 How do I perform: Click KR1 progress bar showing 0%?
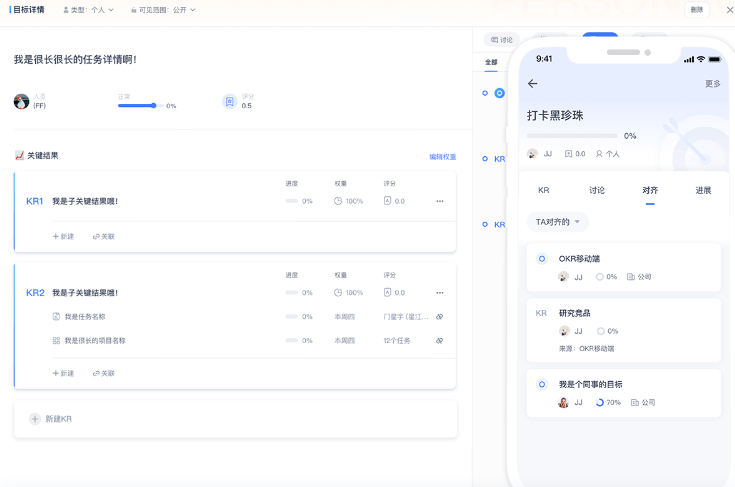tap(292, 201)
